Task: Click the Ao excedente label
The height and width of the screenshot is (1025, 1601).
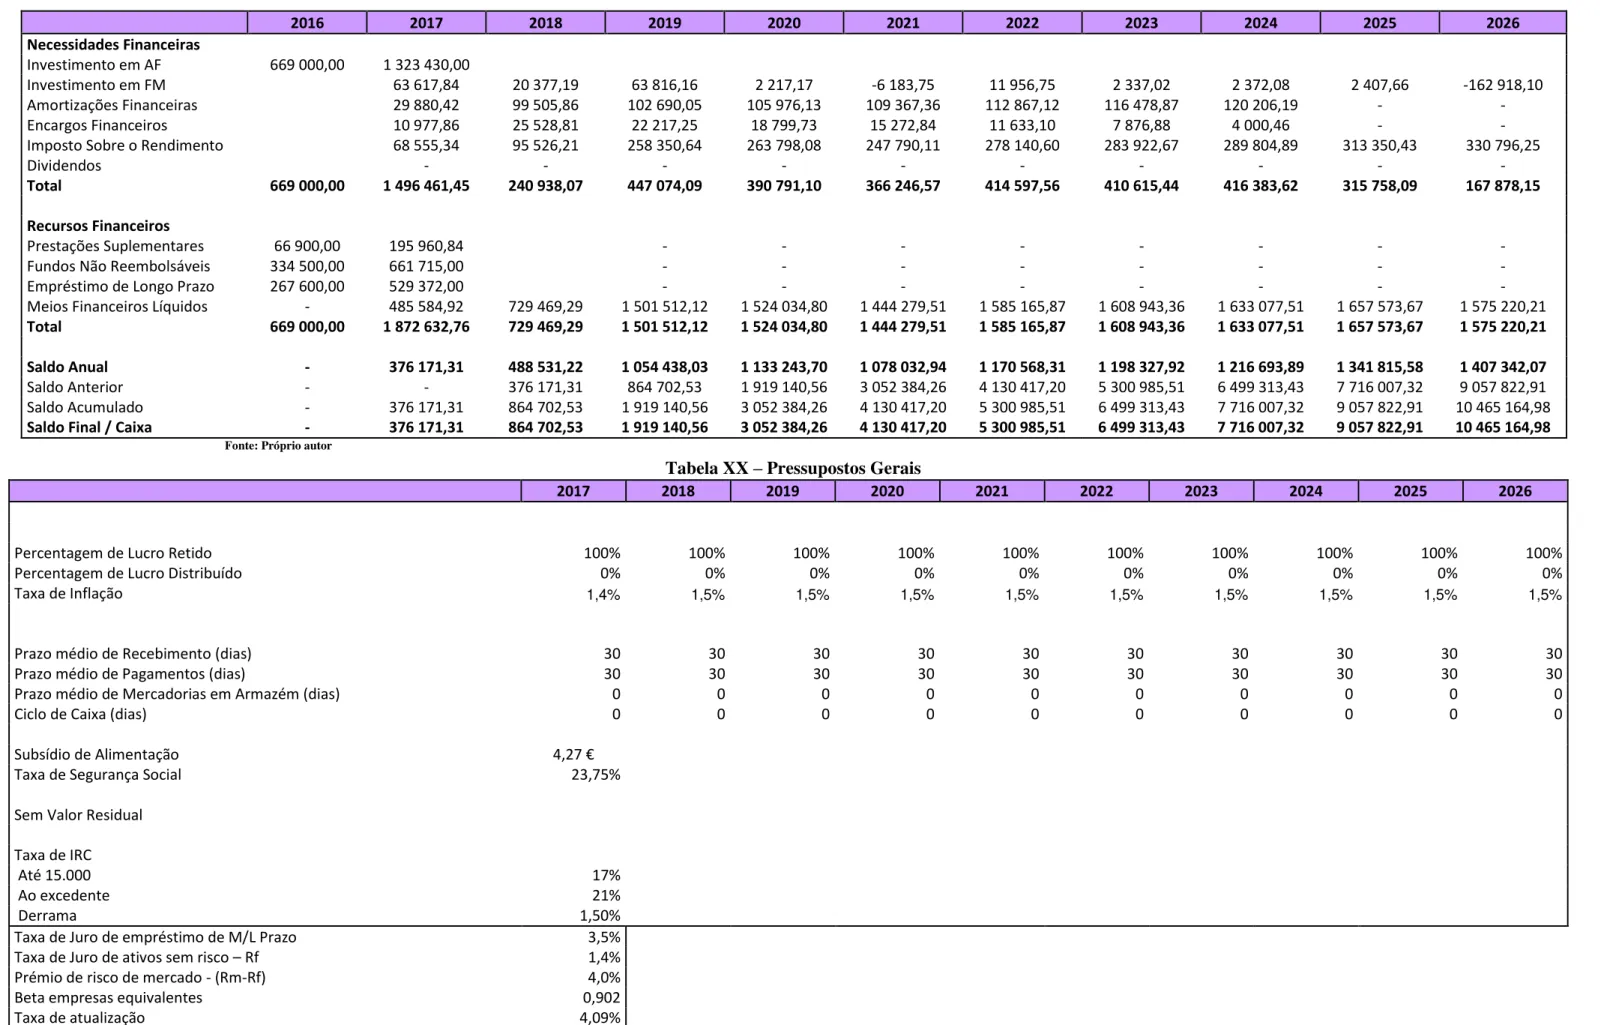Action: point(64,895)
